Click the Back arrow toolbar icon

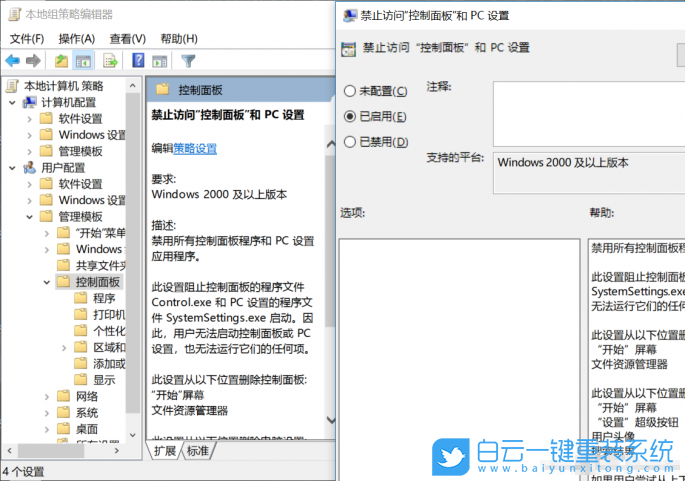(x=13, y=61)
